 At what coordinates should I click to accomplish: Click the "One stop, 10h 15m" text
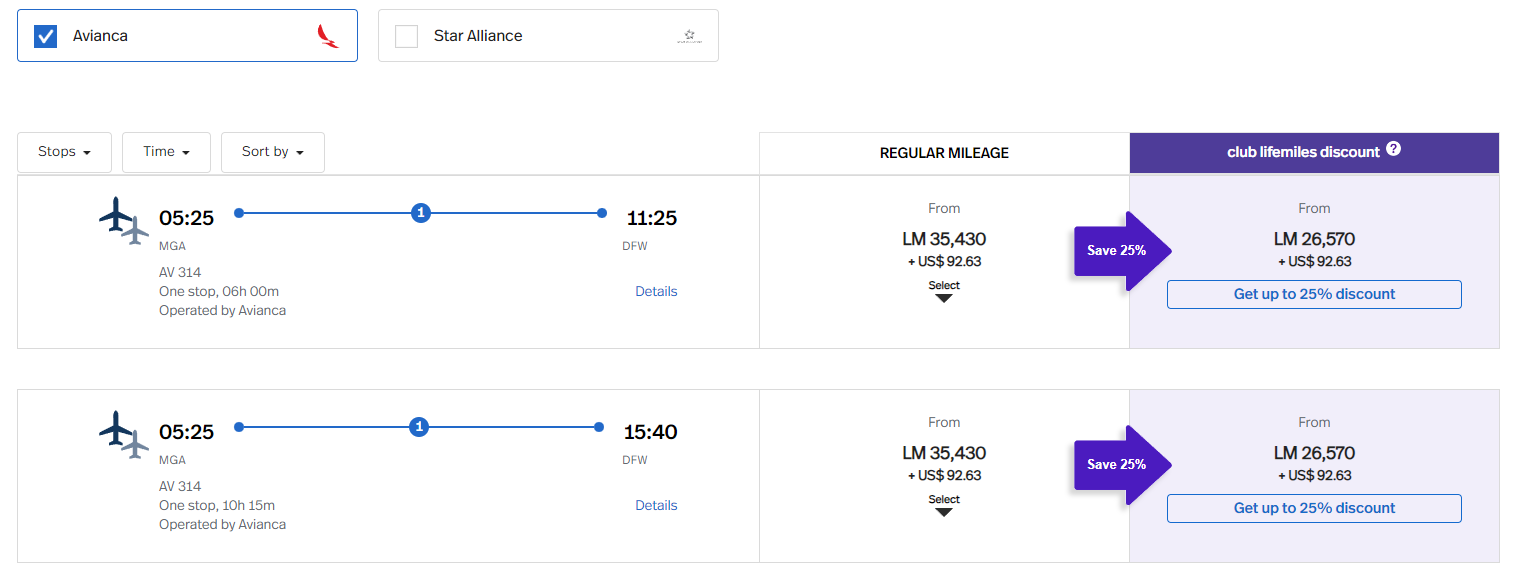217,506
